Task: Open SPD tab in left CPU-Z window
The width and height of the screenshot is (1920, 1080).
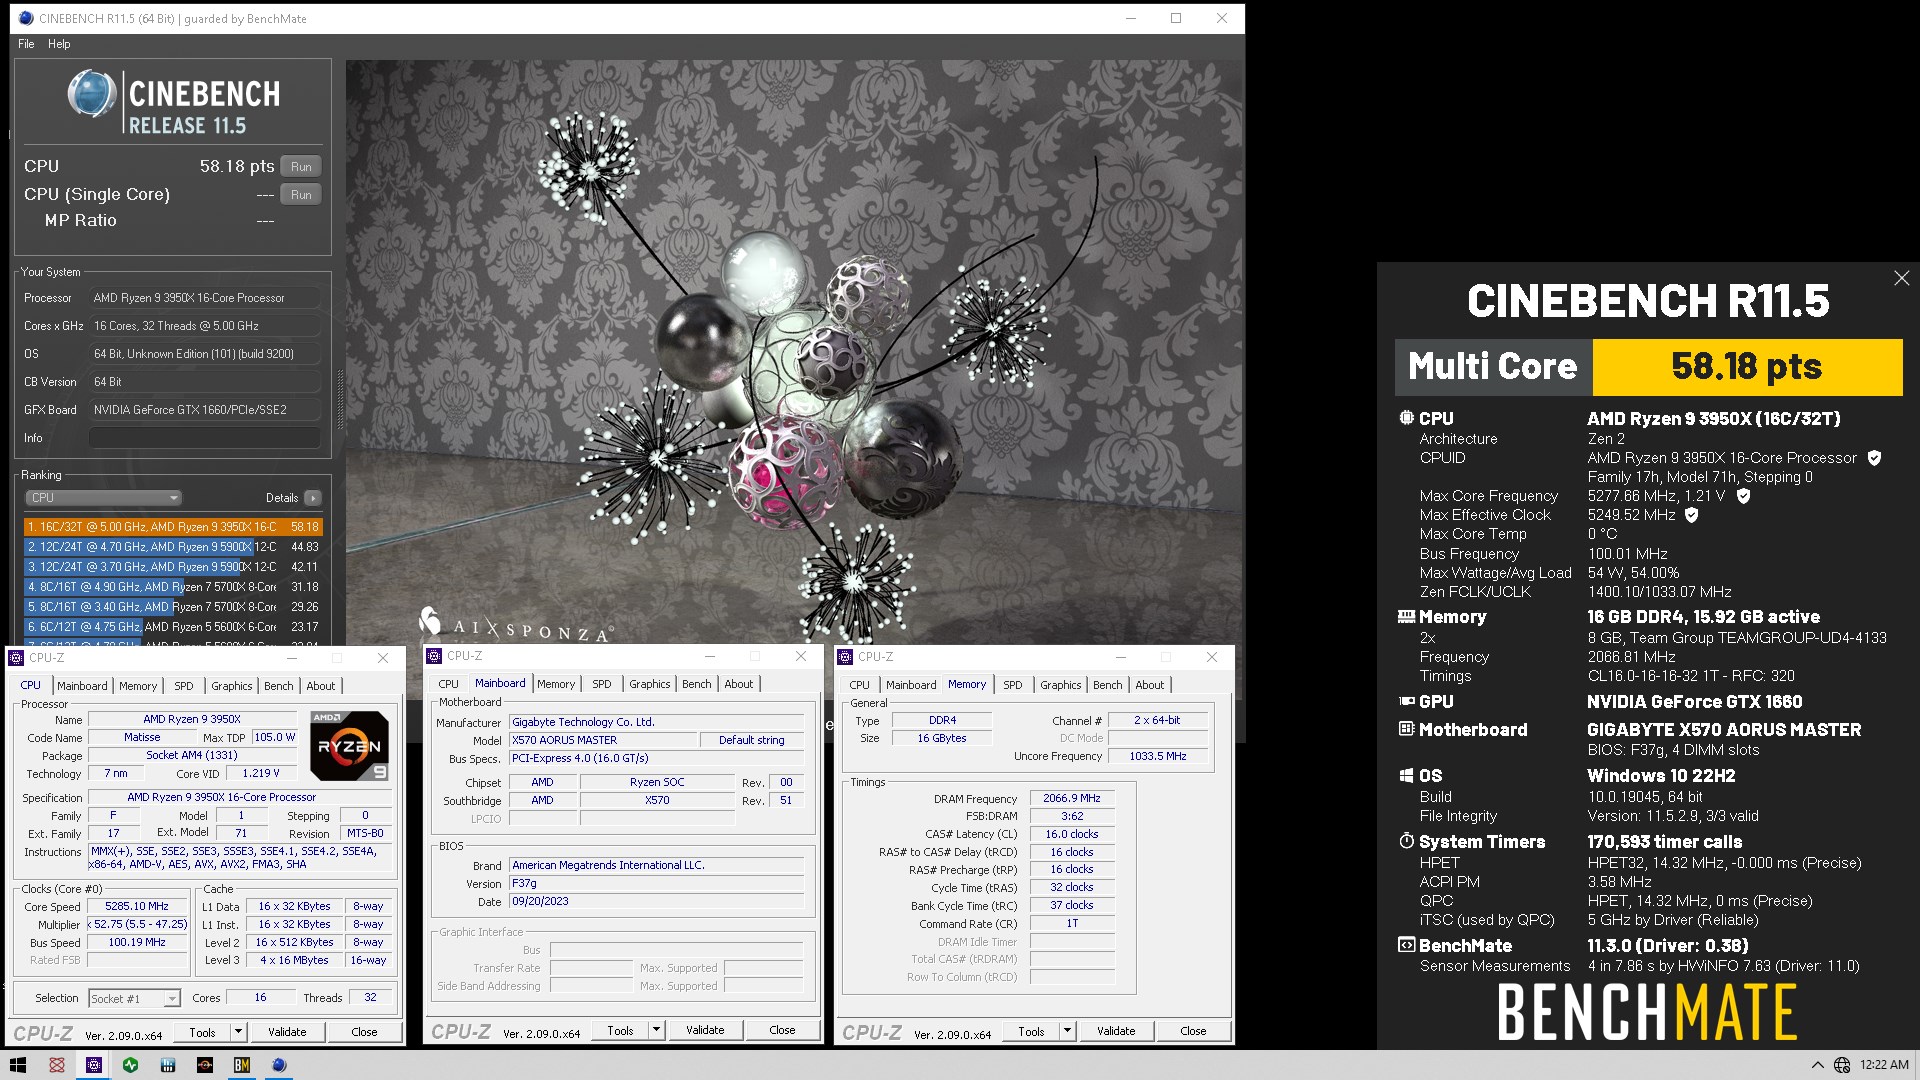Action: (184, 686)
